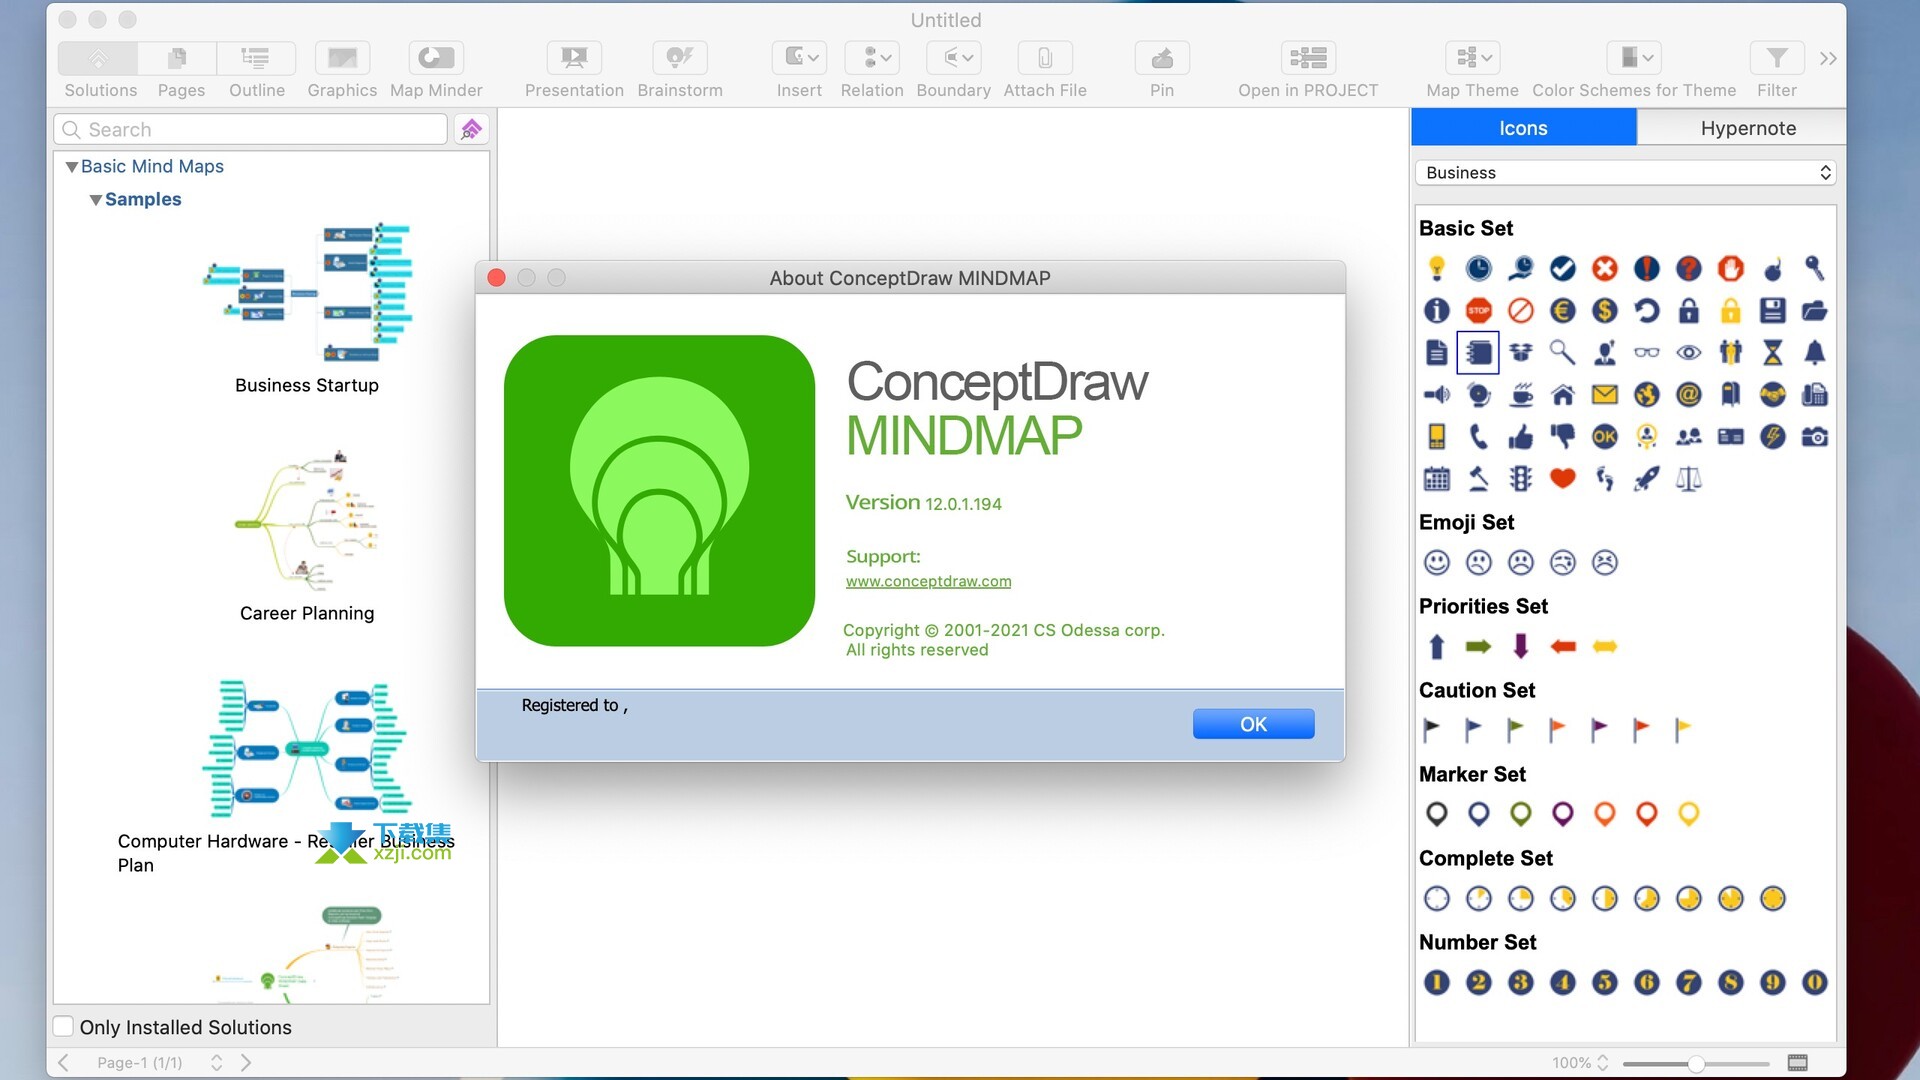
Task: Select the red X cross icon in Basic Set
Action: (1605, 268)
